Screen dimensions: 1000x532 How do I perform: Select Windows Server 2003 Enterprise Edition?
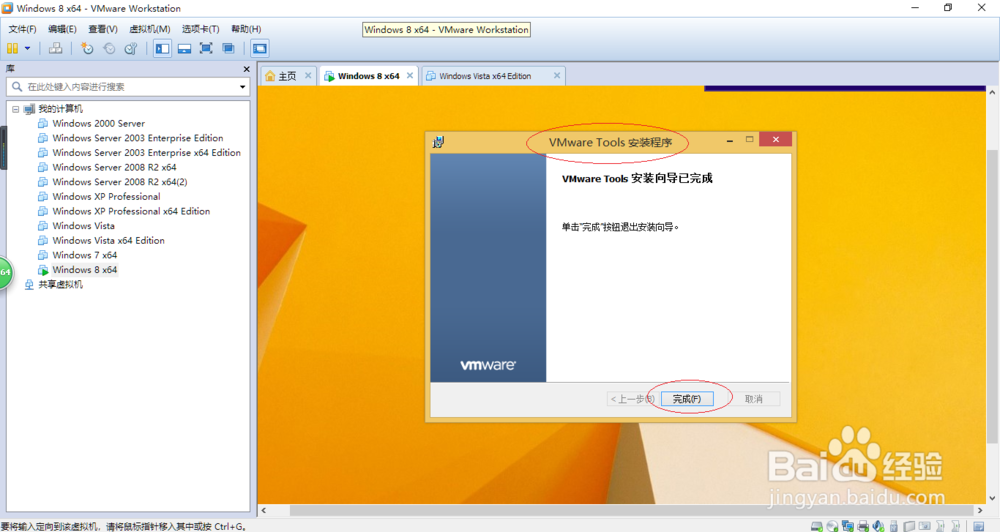point(137,138)
